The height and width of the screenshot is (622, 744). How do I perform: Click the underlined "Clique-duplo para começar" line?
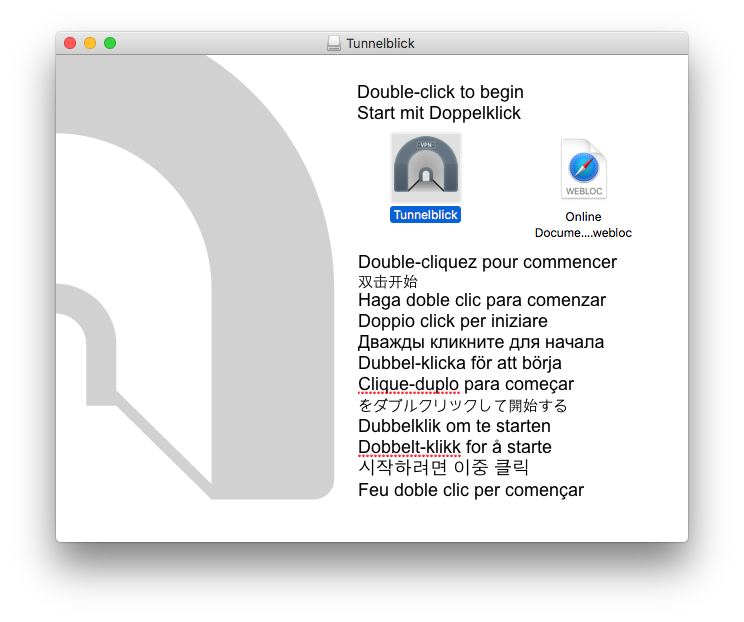[466, 384]
